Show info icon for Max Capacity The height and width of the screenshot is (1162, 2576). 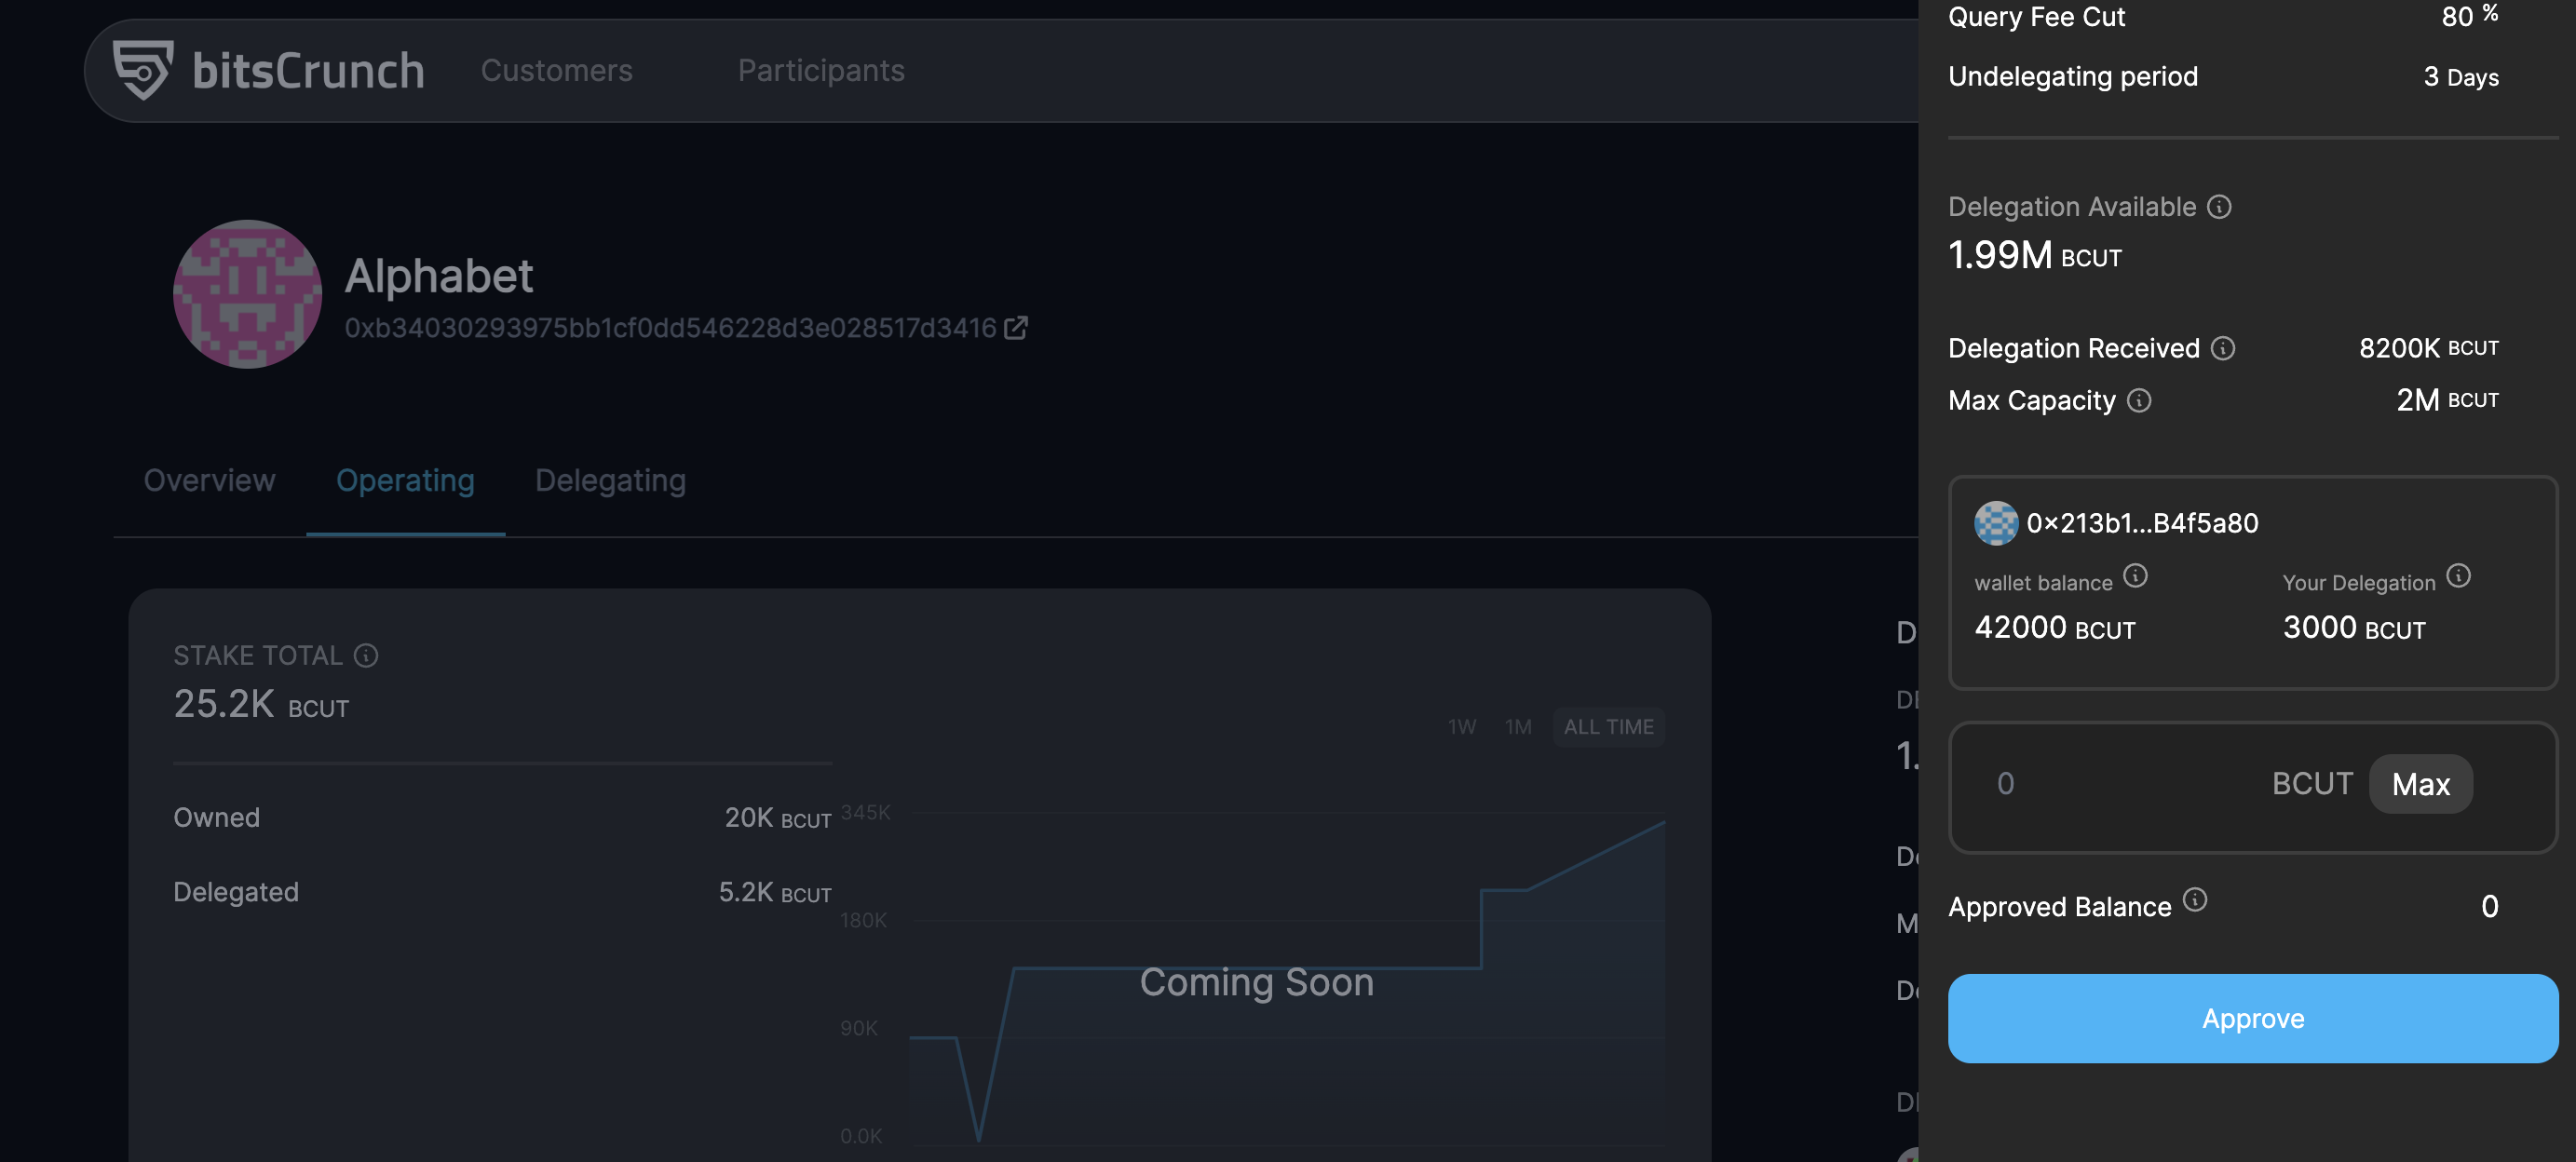[x=2139, y=400]
